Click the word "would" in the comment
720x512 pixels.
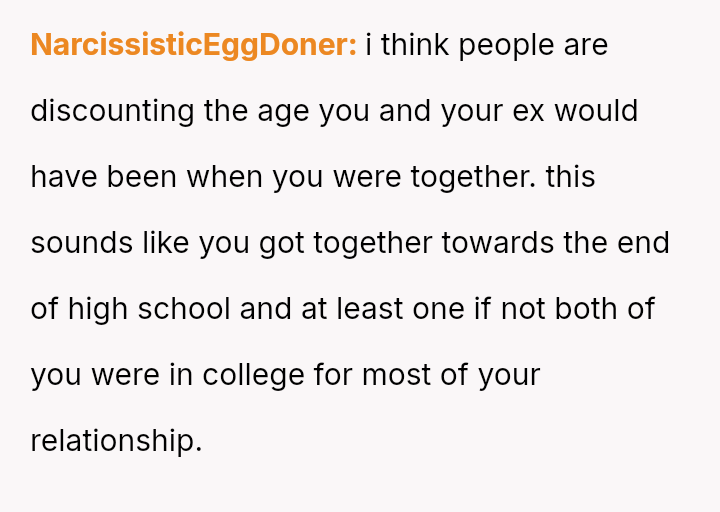596,111
